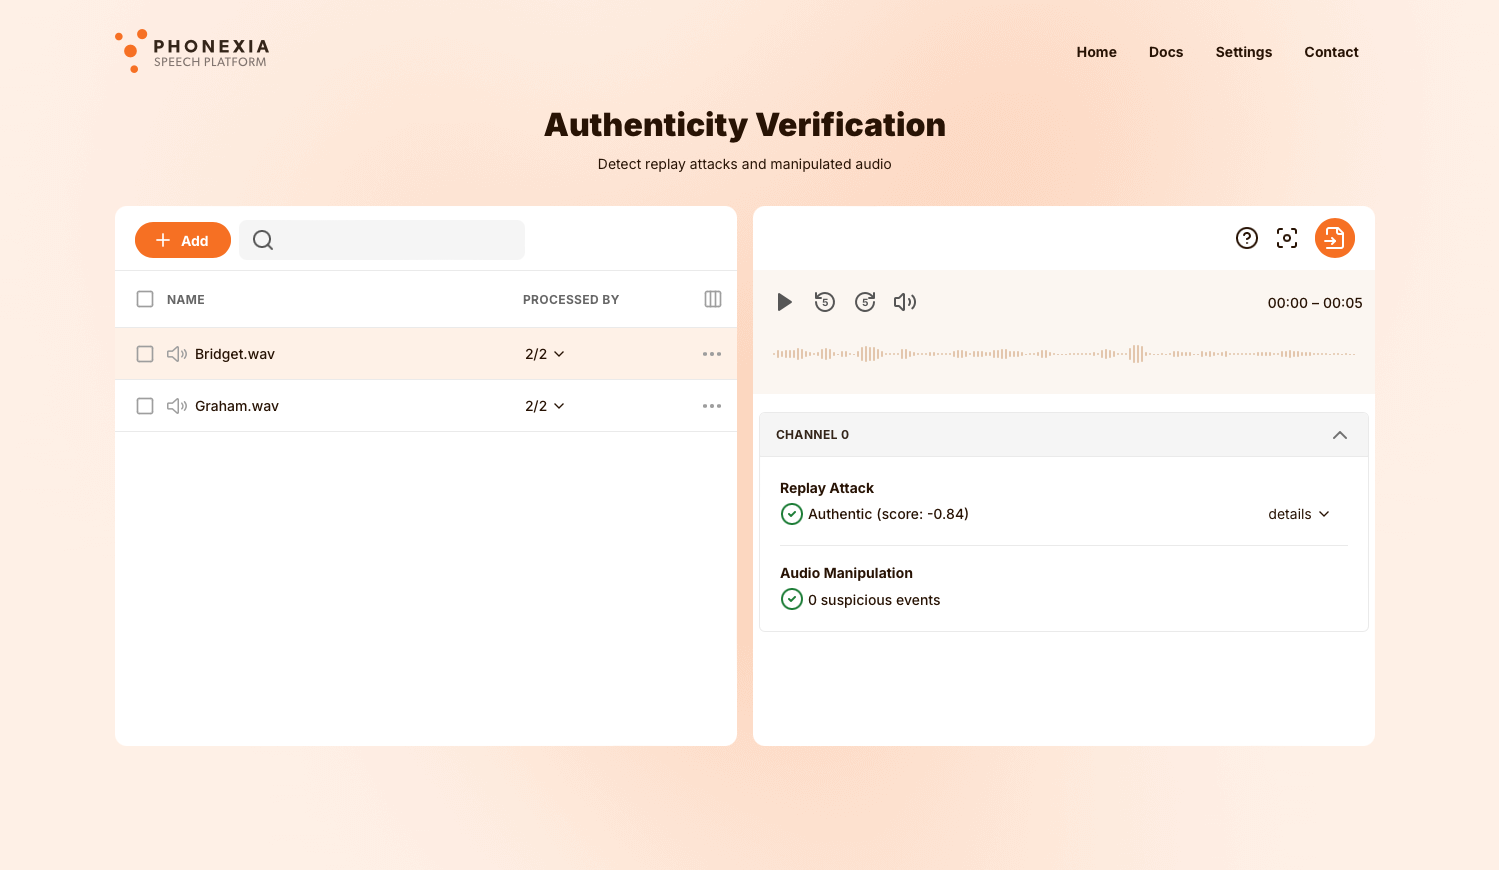The image size is (1499, 870).
Task: Expand the Replay Attack details dropdown
Action: [x=1297, y=513]
